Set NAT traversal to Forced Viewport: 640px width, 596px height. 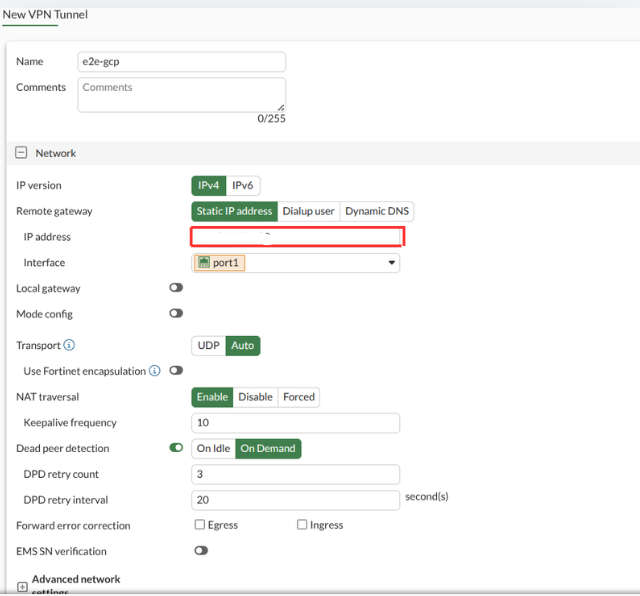(x=299, y=397)
